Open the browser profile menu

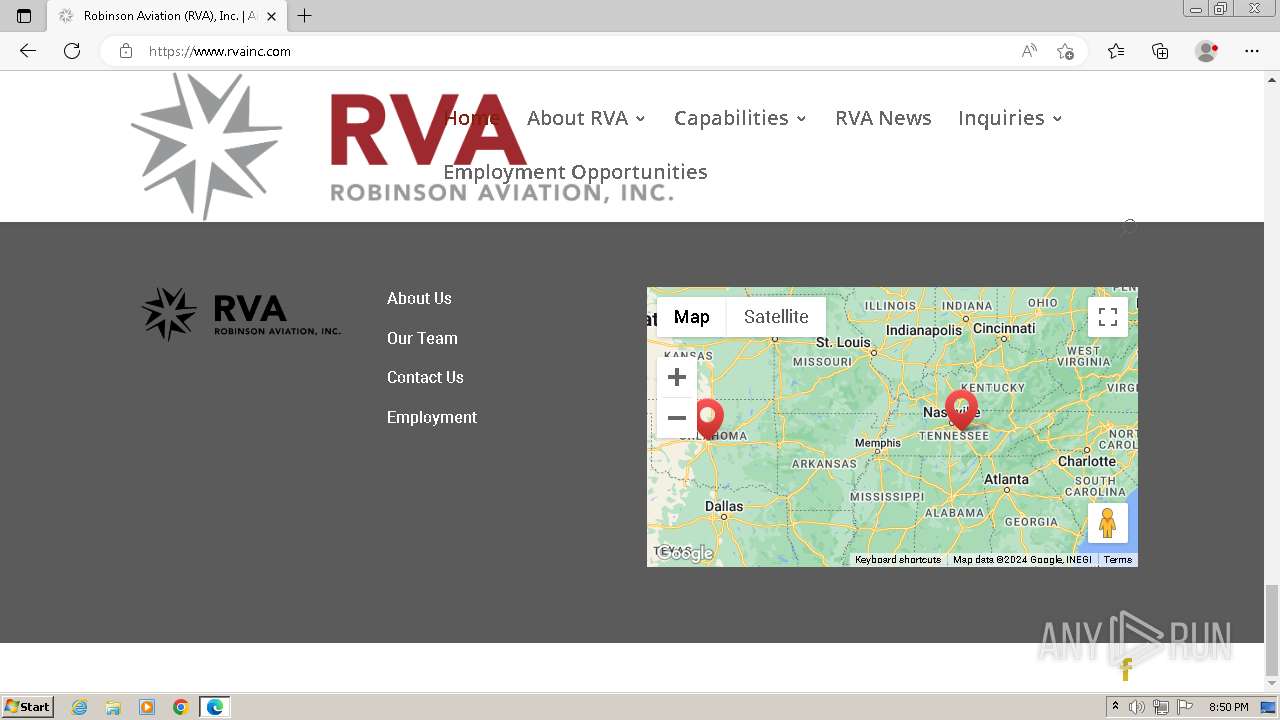pos(1207,51)
